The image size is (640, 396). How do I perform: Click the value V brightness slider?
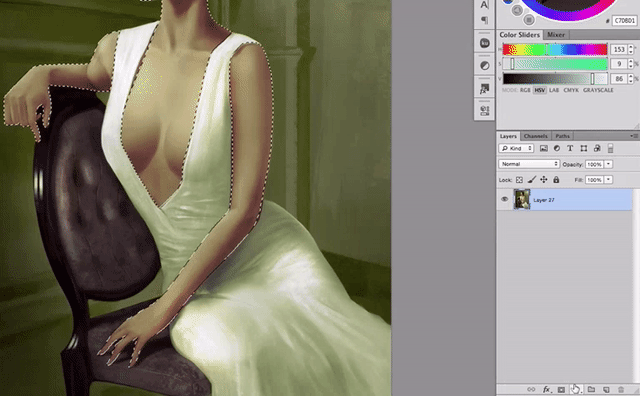[x=555, y=79]
